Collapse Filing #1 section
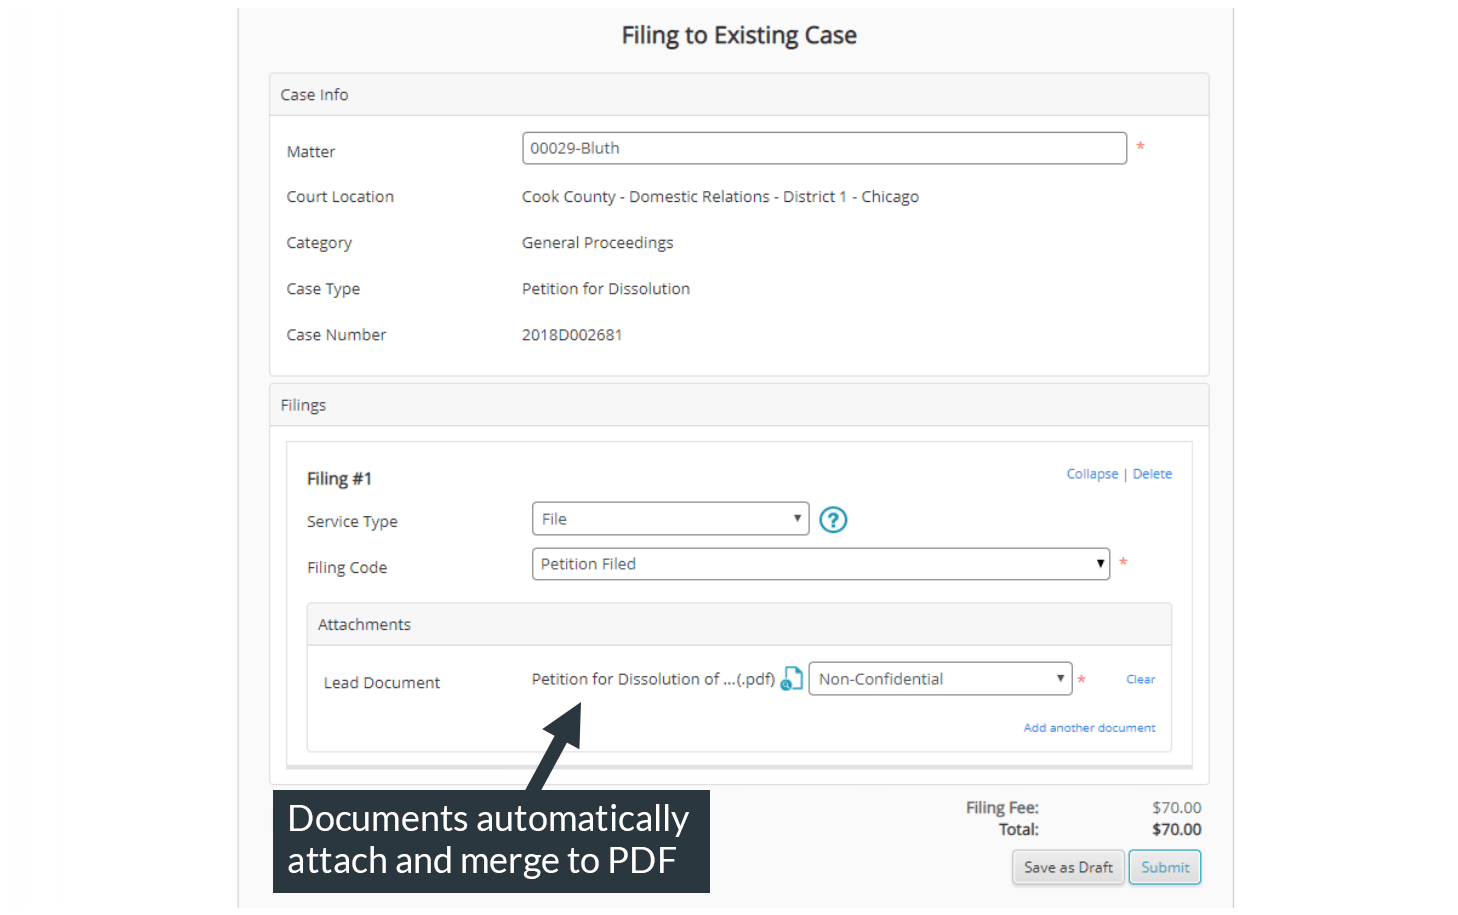 (1091, 474)
